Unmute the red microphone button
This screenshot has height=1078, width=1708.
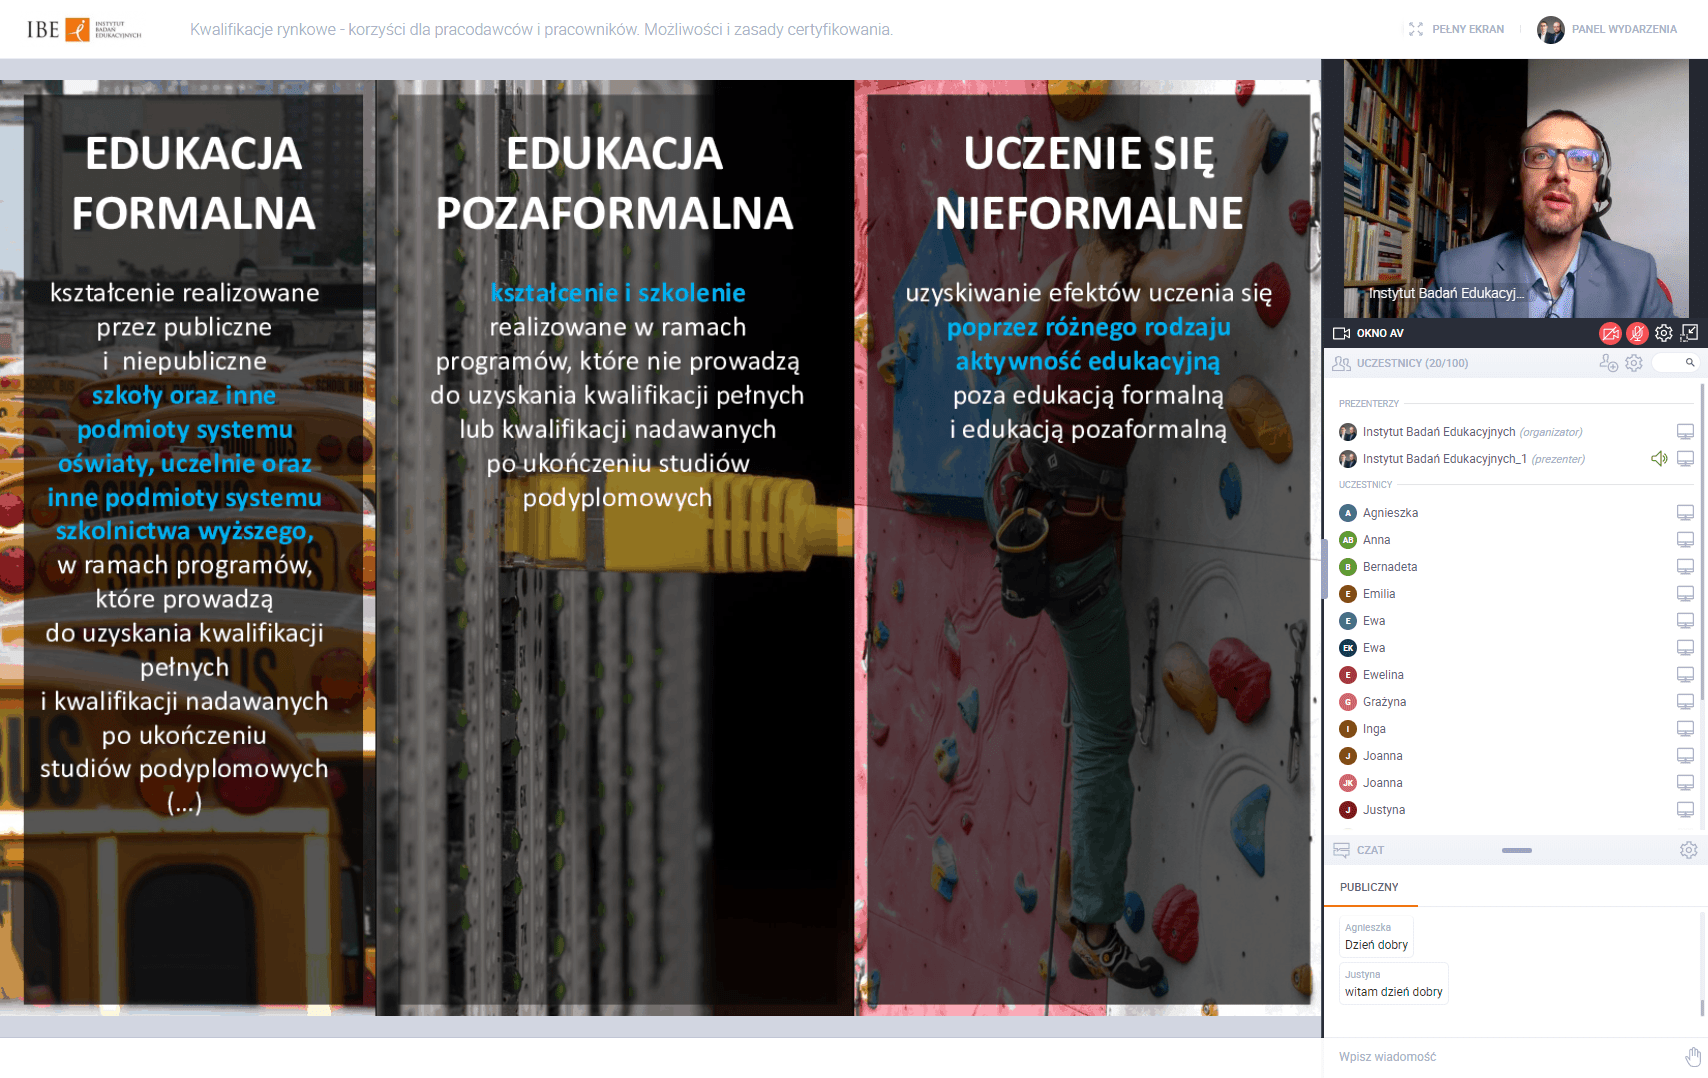[x=1636, y=333]
